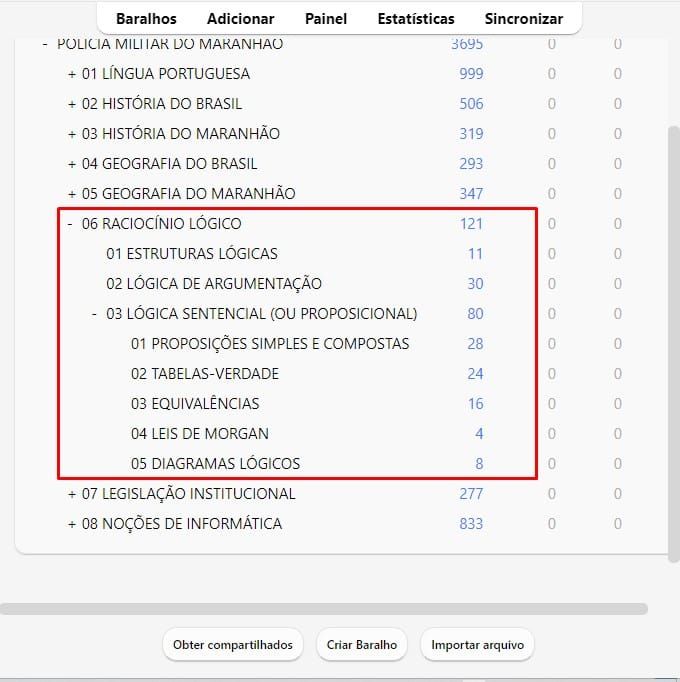Select 01 PROPOSIÇÕES SIMPLES E COMPOSTAS deck

pyautogui.click(x=270, y=344)
